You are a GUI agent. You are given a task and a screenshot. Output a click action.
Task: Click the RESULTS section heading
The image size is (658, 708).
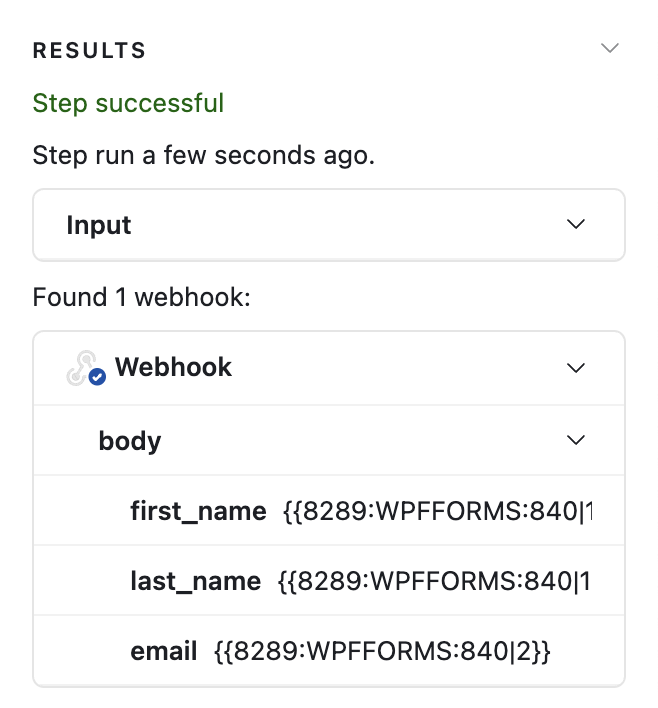point(89,51)
